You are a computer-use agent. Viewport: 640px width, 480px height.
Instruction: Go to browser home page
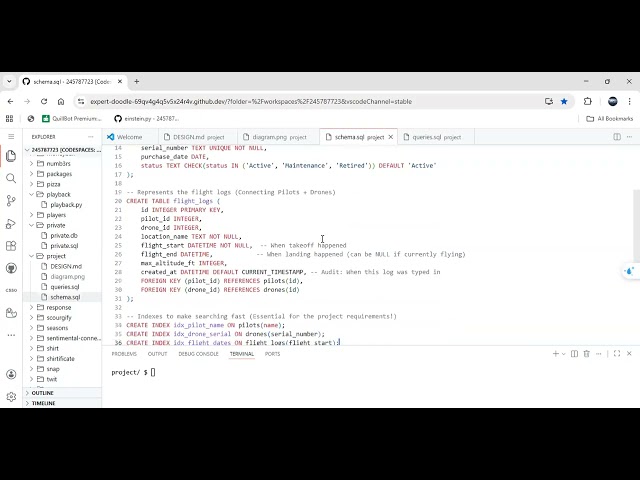tap(61, 101)
